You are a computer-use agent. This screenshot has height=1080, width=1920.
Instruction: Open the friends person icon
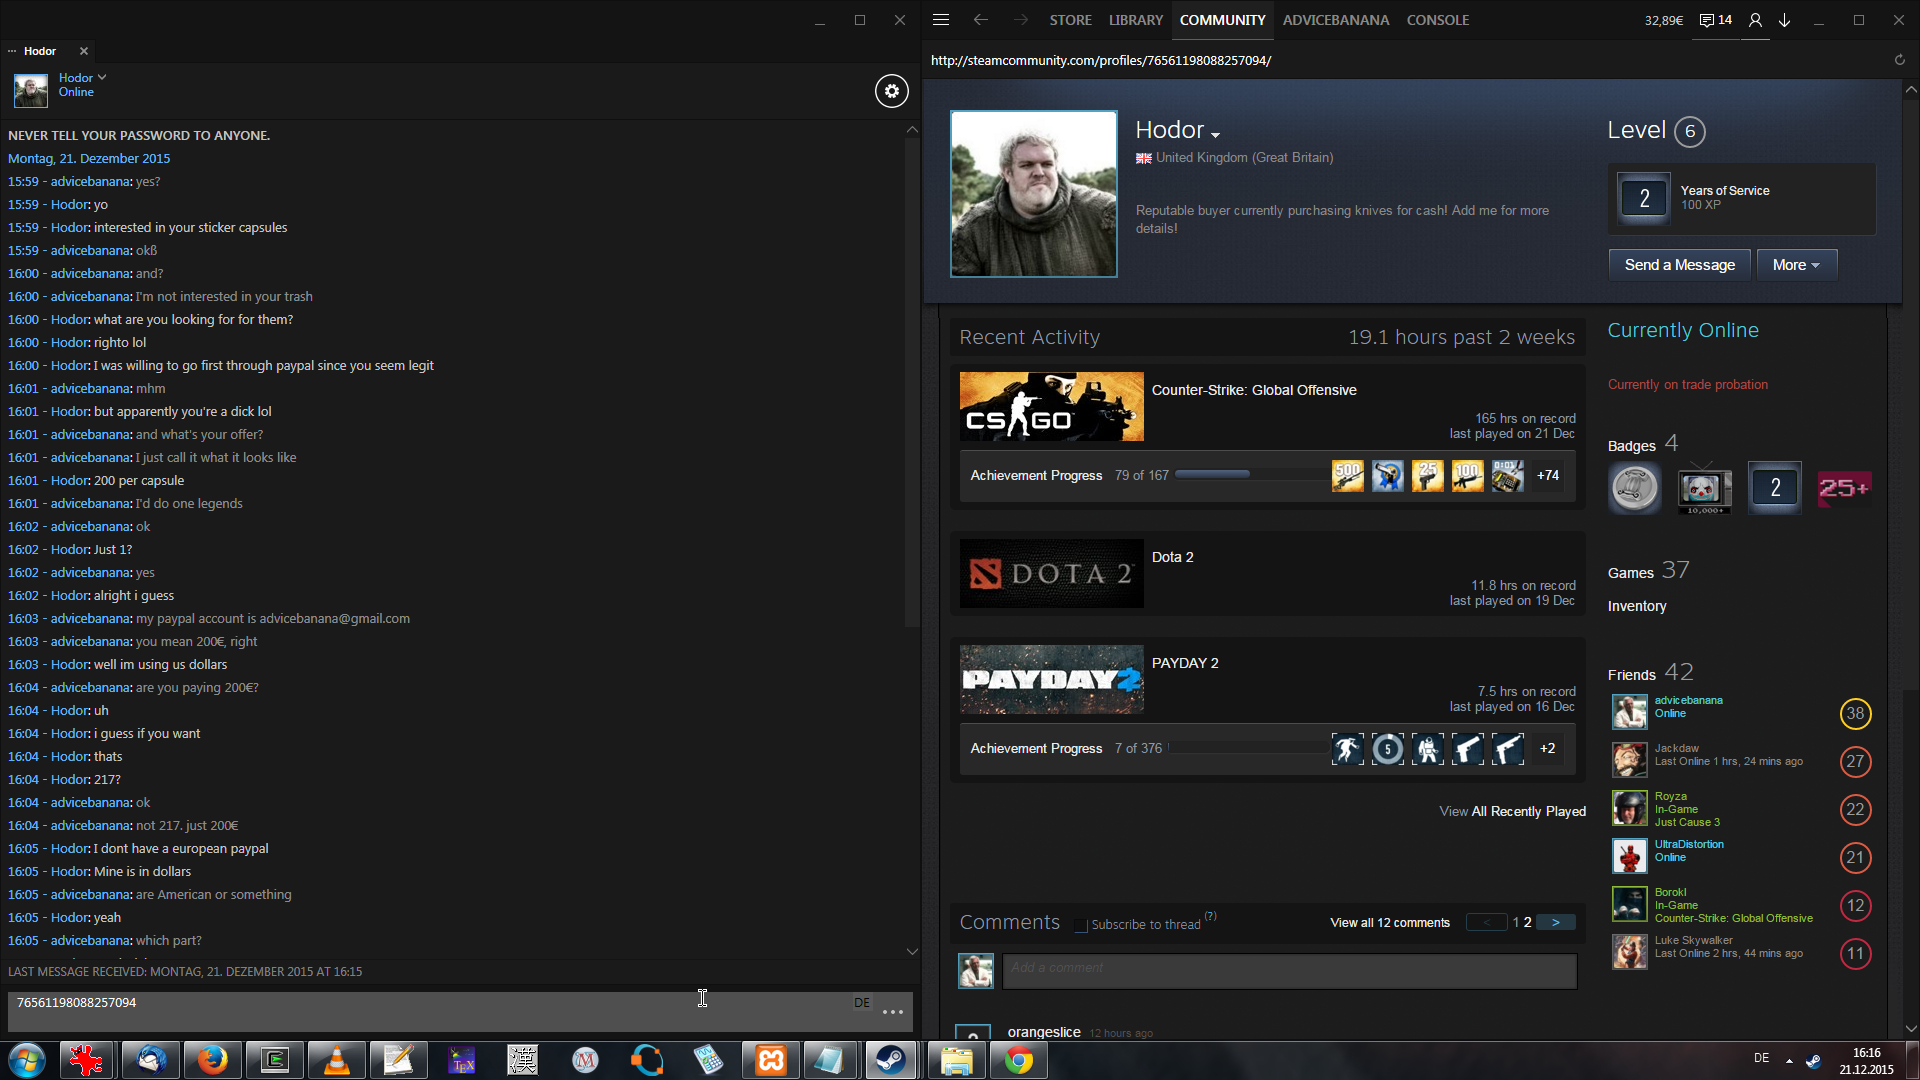[1755, 20]
